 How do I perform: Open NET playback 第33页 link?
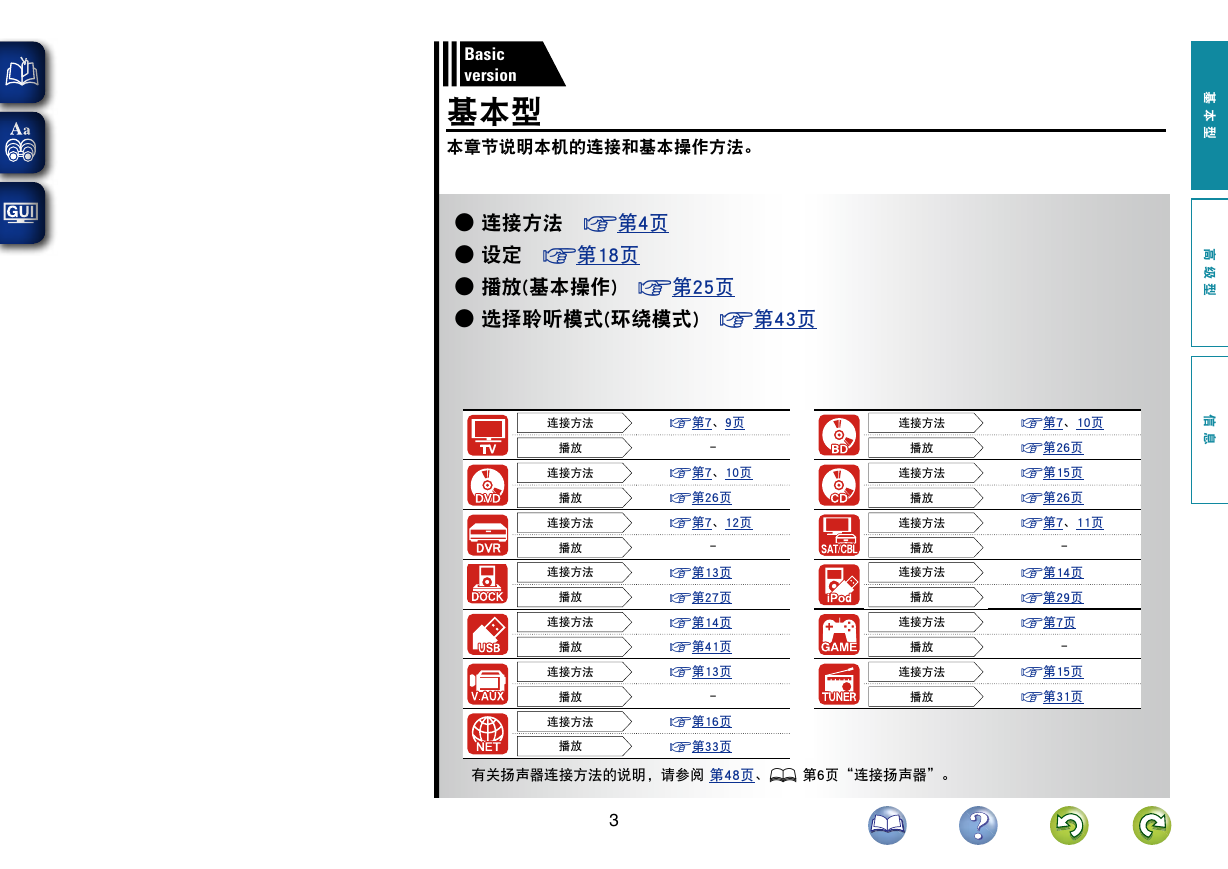[x=712, y=747]
